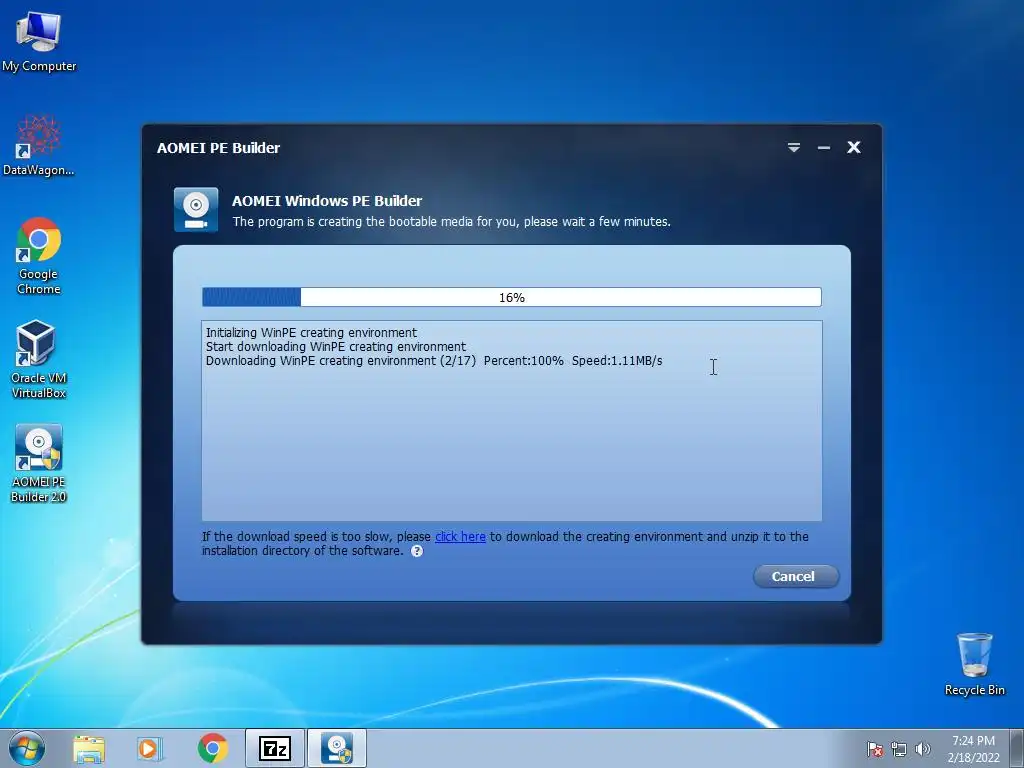Open the AOMEI PE Builder title bar dropdown menu

[x=793, y=148]
